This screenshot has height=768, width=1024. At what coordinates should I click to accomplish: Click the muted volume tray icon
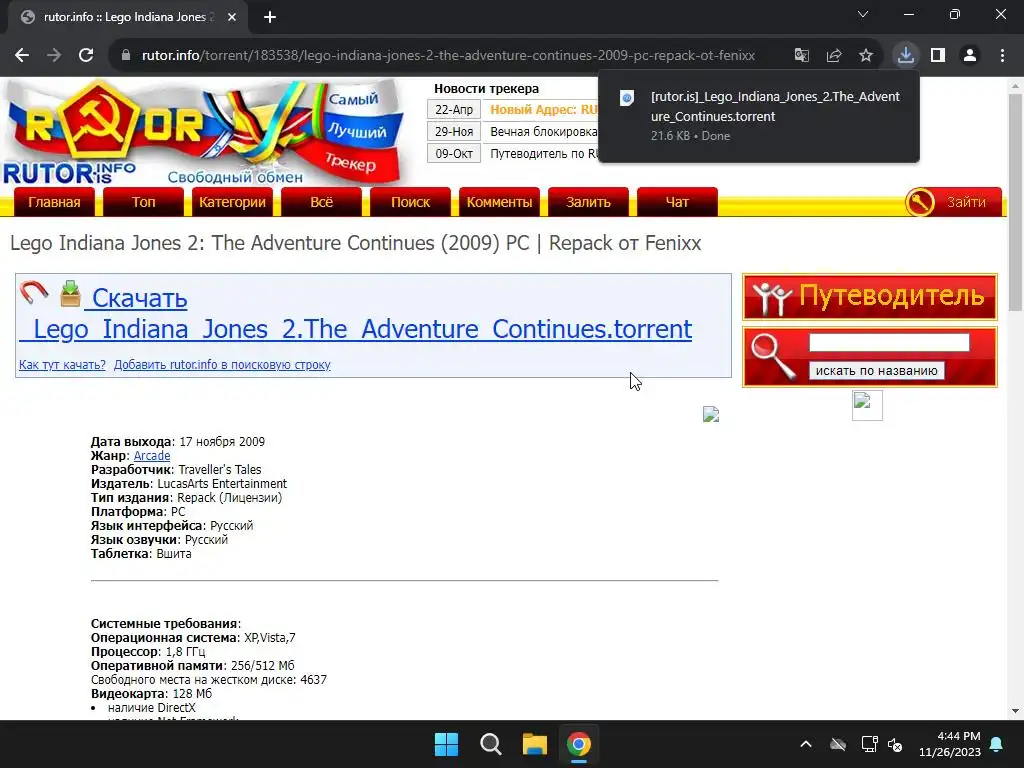895,744
